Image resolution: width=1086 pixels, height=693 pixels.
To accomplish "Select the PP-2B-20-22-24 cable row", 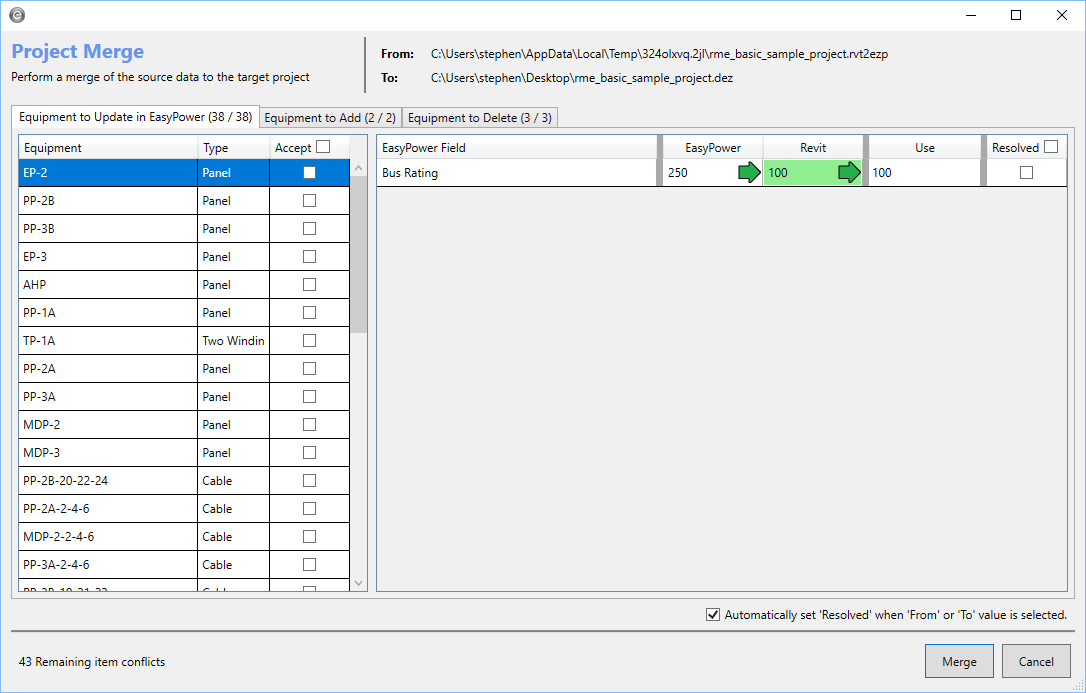I will [108, 481].
